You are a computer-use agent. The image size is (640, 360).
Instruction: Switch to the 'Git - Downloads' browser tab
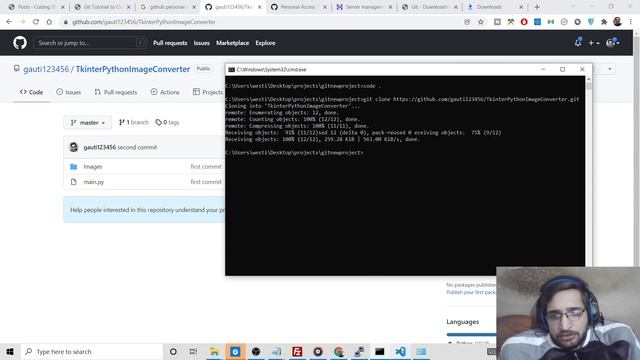[x=429, y=7]
